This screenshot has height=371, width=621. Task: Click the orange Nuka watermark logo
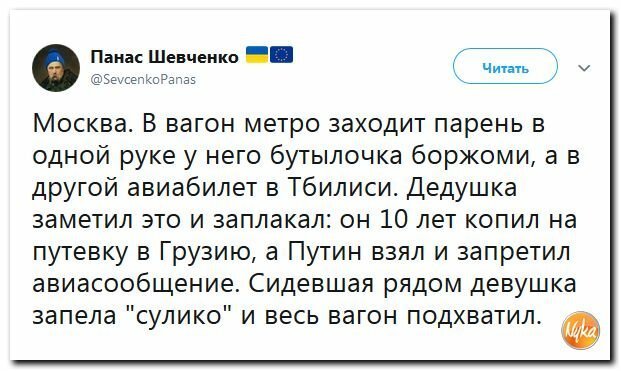click(581, 331)
